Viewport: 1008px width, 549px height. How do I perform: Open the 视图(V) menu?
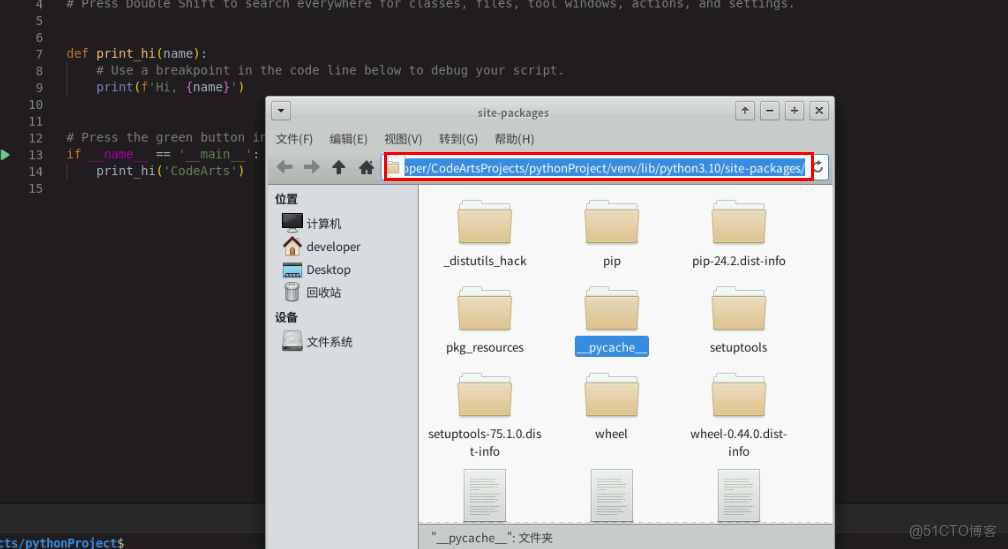pos(403,139)
